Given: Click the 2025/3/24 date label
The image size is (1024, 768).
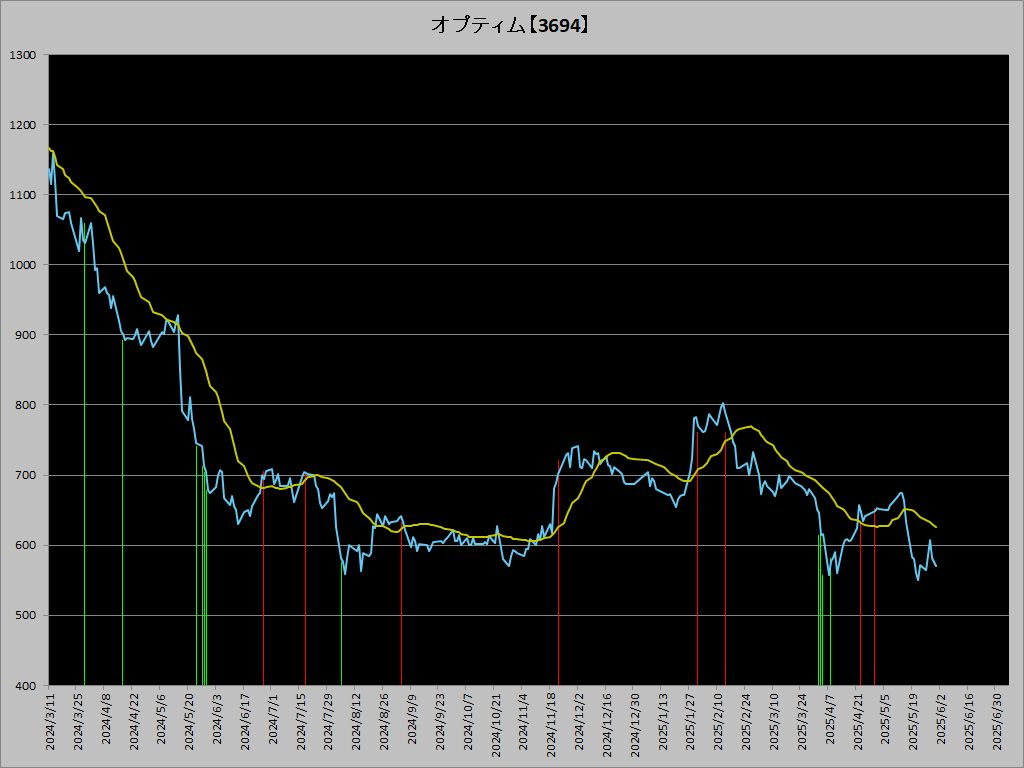Looking at the screenshot, I should coord(803,720).
